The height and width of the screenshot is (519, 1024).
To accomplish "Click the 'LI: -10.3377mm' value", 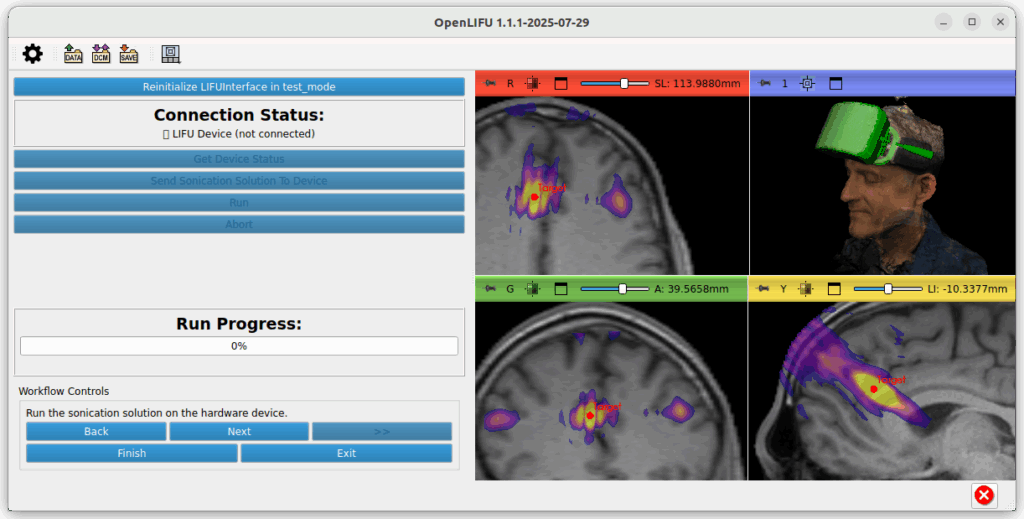I will click(x=967, y=289).
